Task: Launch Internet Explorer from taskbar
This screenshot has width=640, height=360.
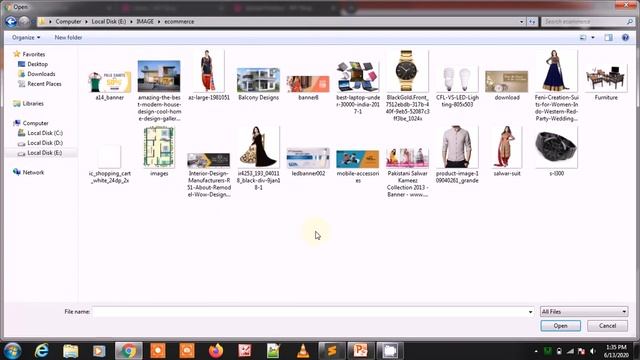Action: [x=42, y=351]
